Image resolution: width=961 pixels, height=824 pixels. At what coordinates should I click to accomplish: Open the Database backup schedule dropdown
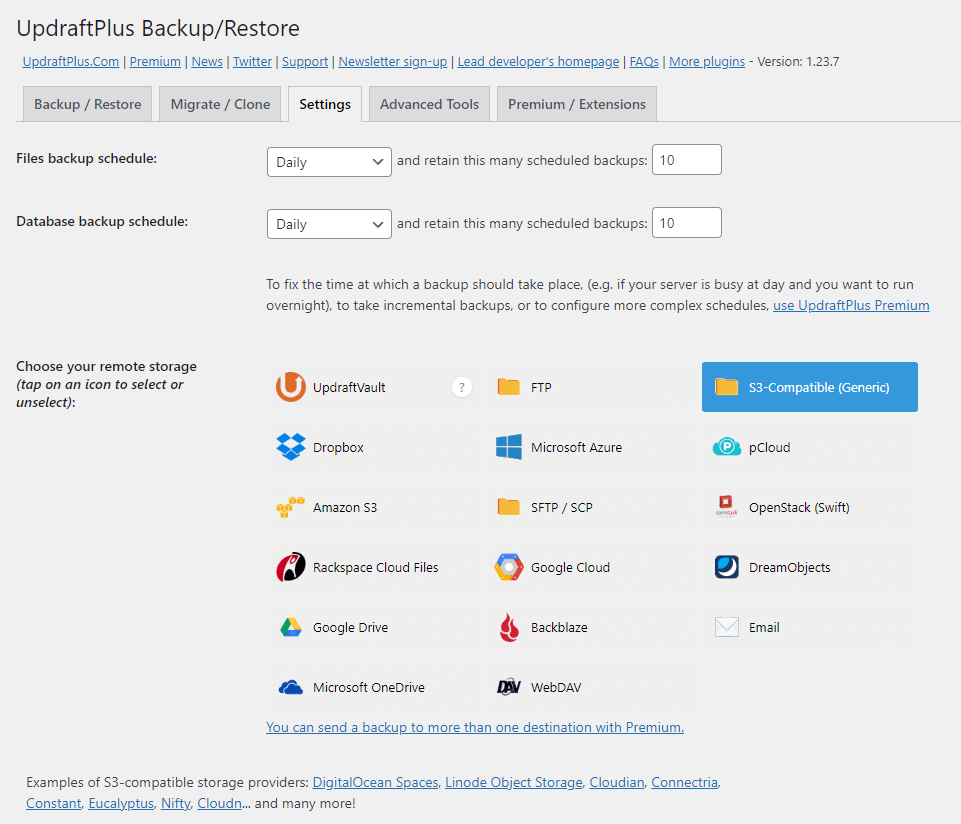click(329, 224)
